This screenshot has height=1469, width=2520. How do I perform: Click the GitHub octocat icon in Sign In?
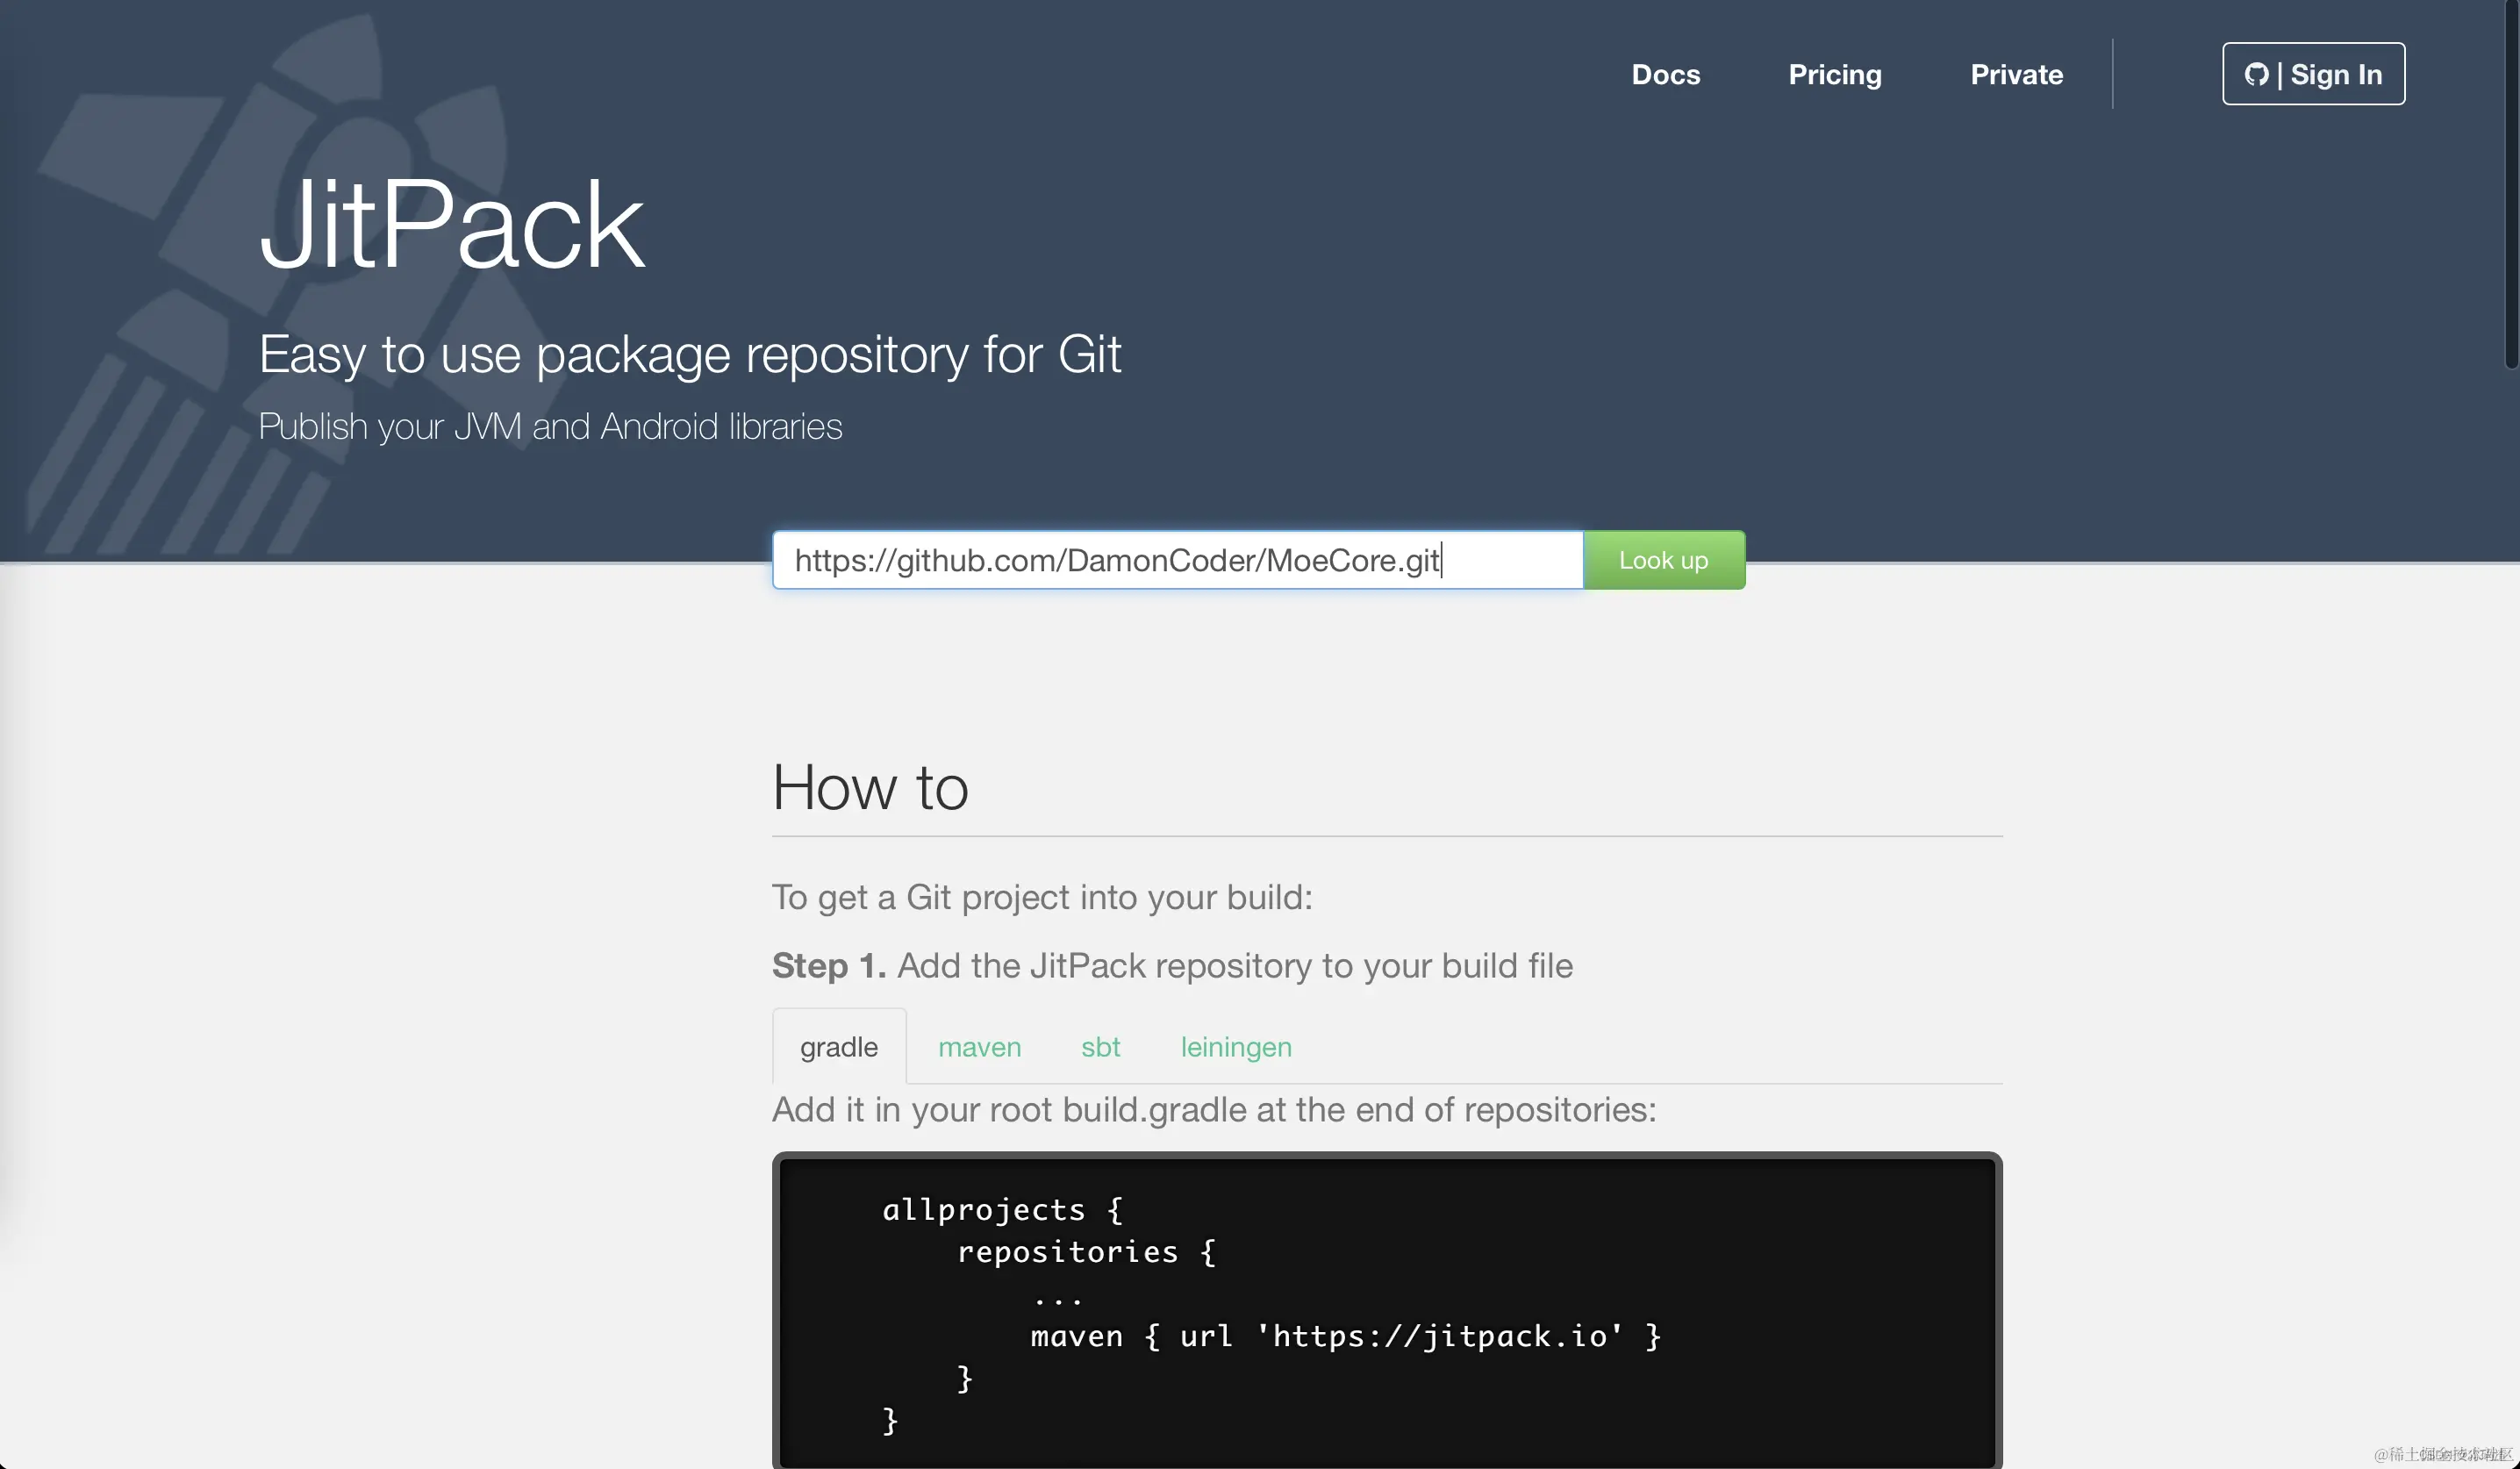coord(2256,74)
